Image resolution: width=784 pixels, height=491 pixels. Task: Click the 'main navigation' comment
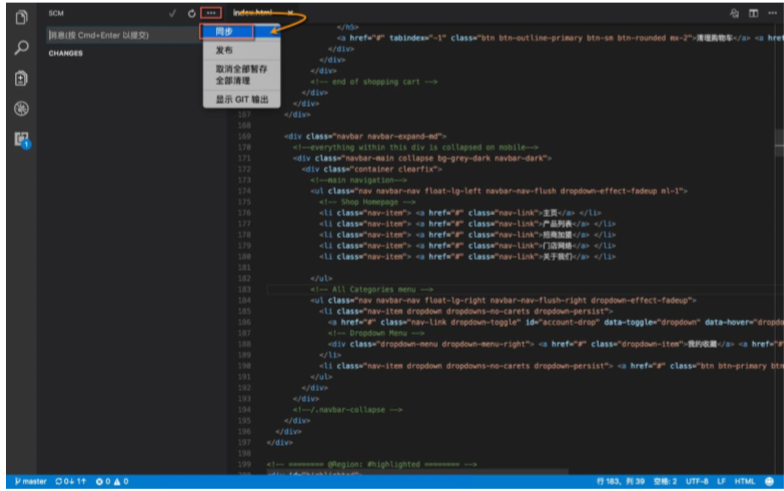pyautogui.click(x=358, y=180)
